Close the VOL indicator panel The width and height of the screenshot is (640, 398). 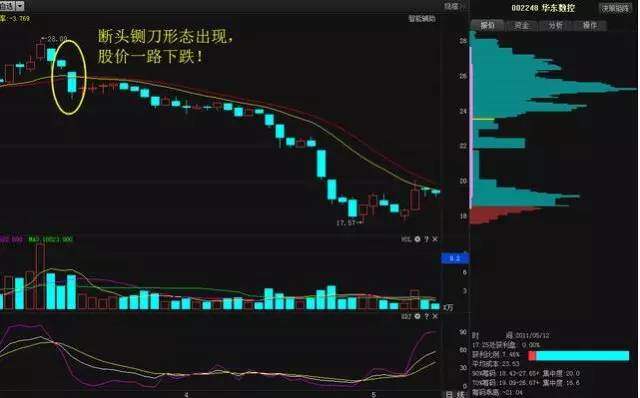coord(435,239)
